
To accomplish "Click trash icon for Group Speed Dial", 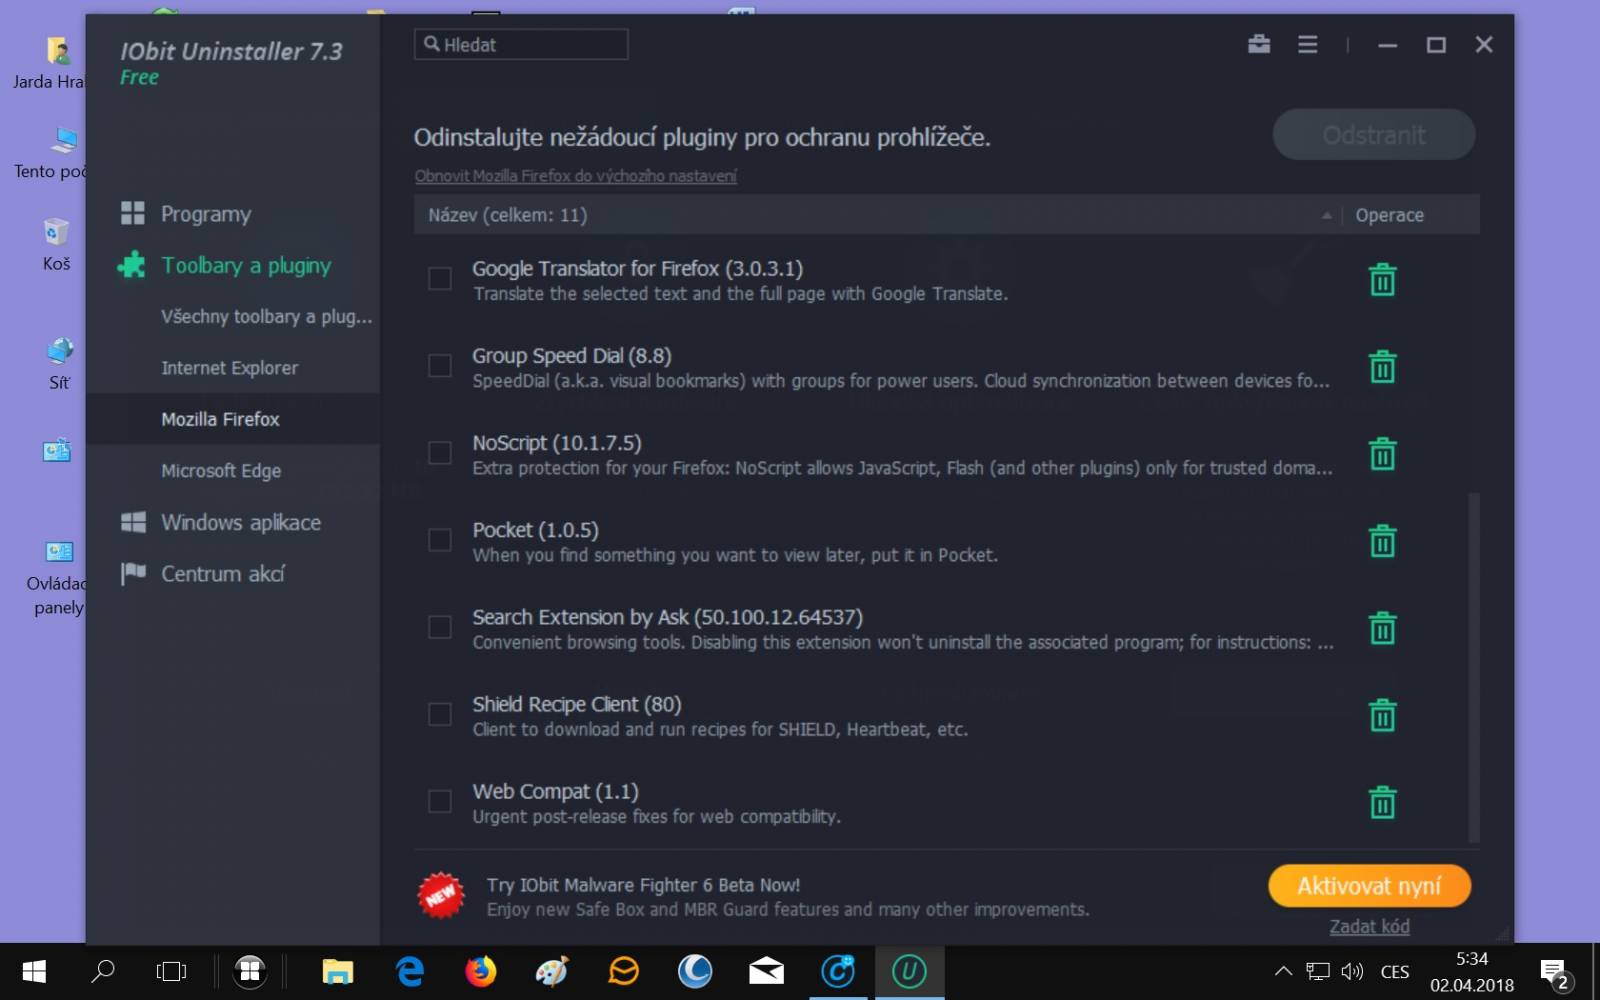I will [1382, 367].
